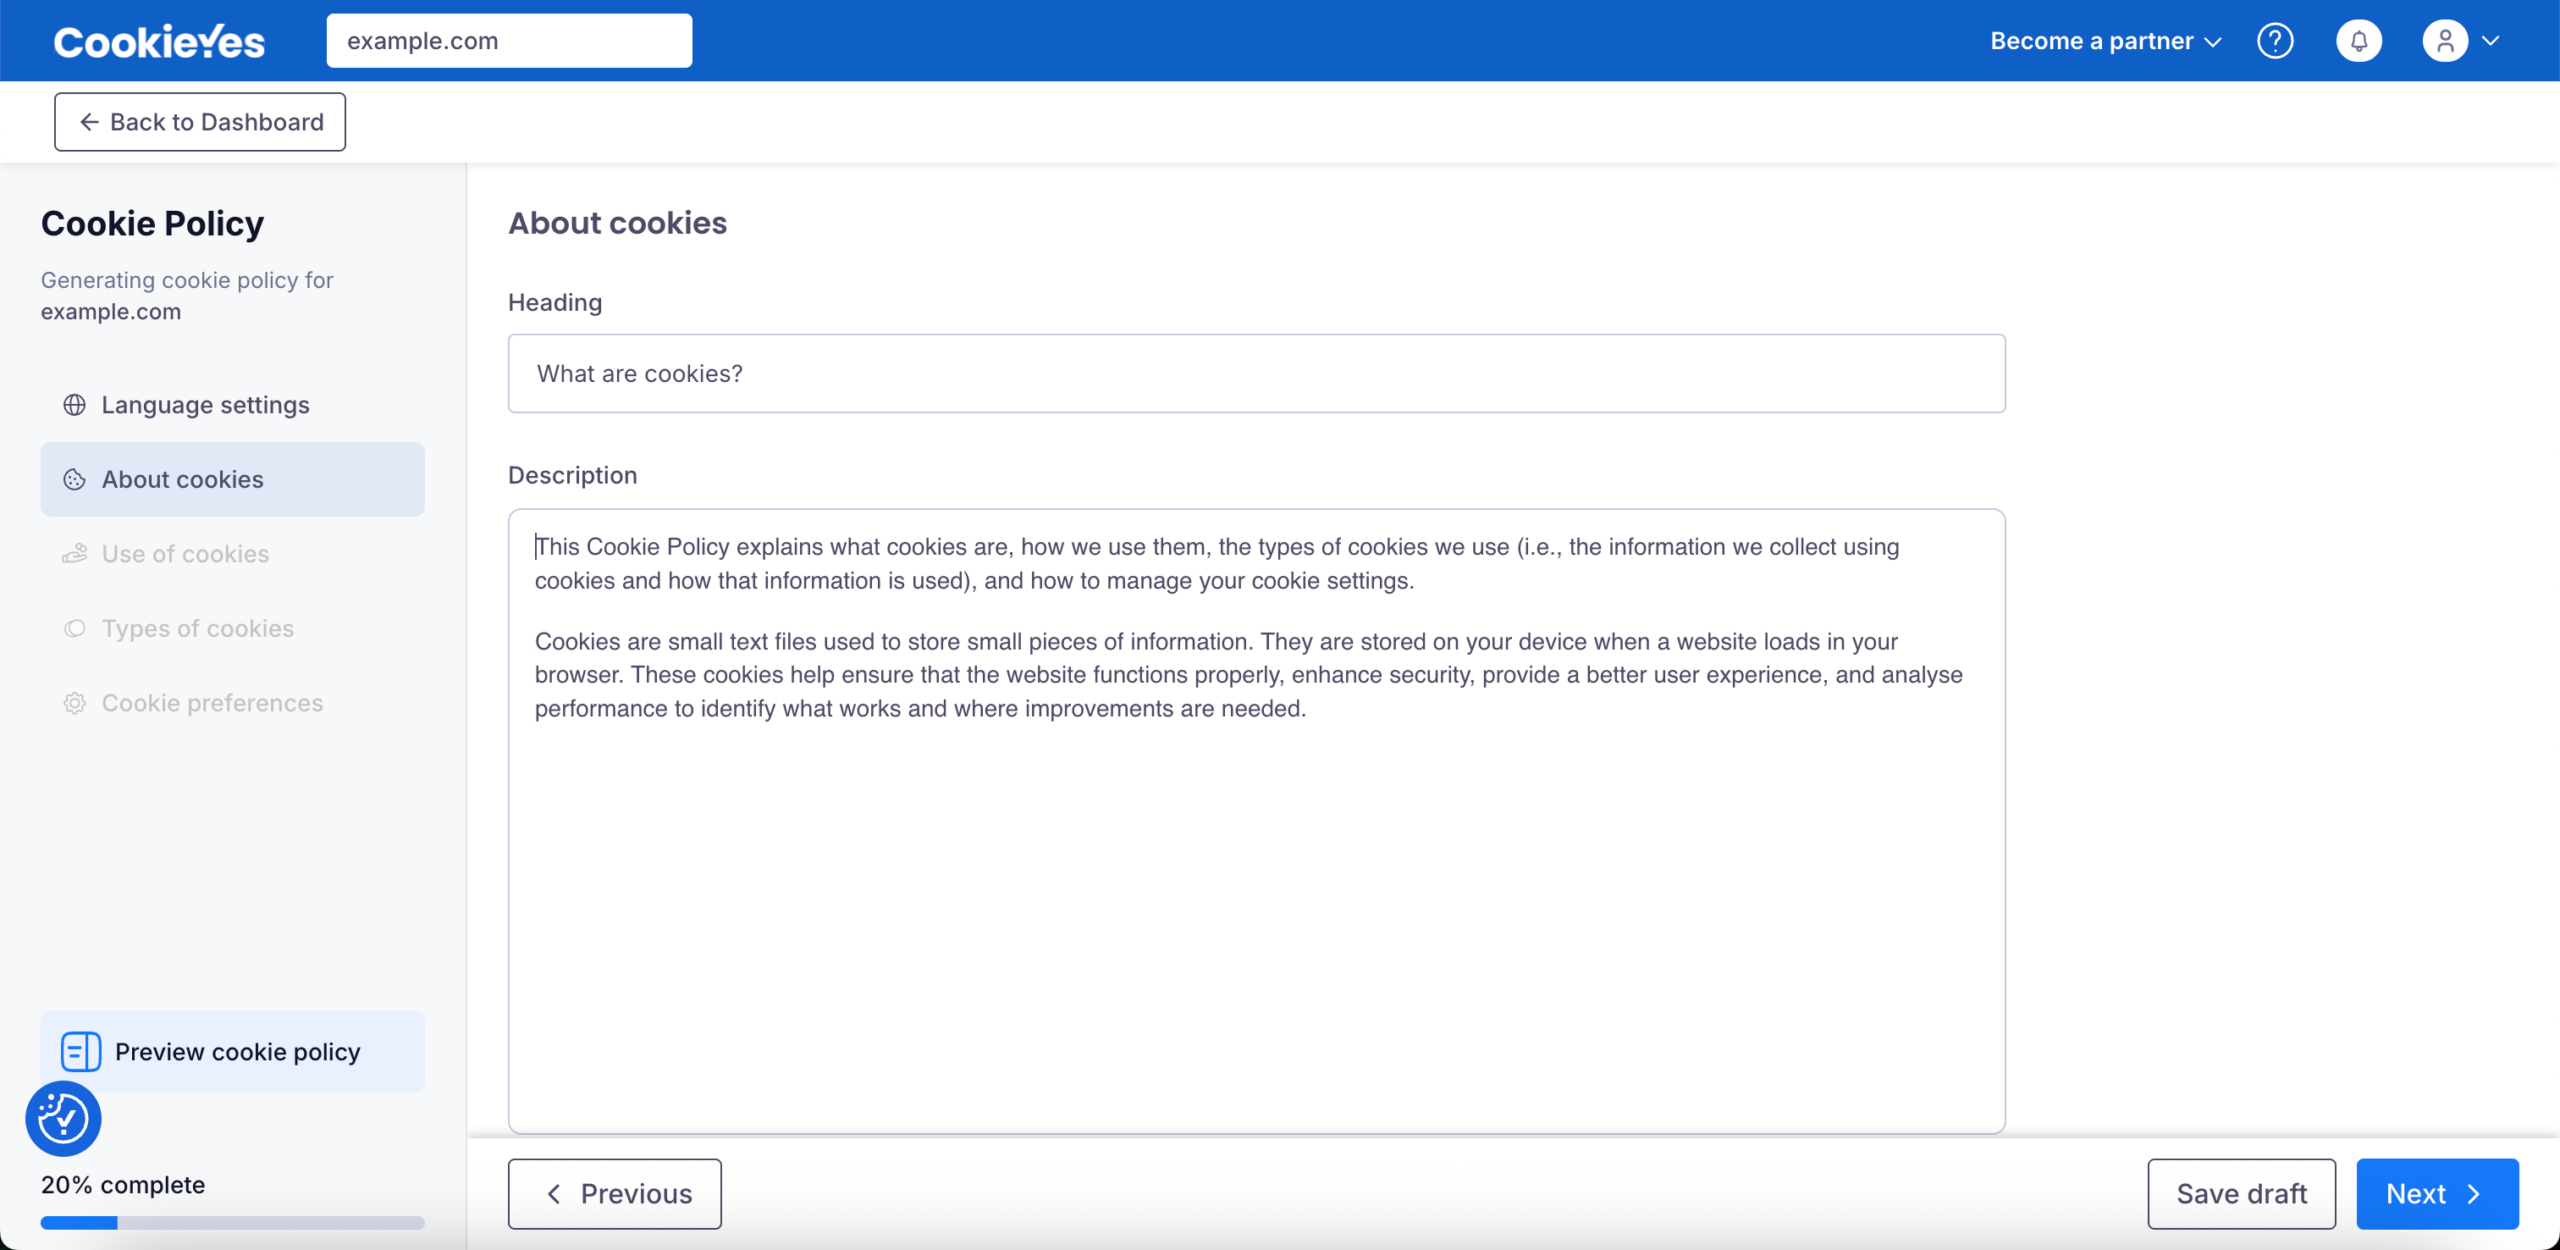Select the Types of cookies step
This screenshot has width=2560, height=1250.
click(x=198, y=629)
